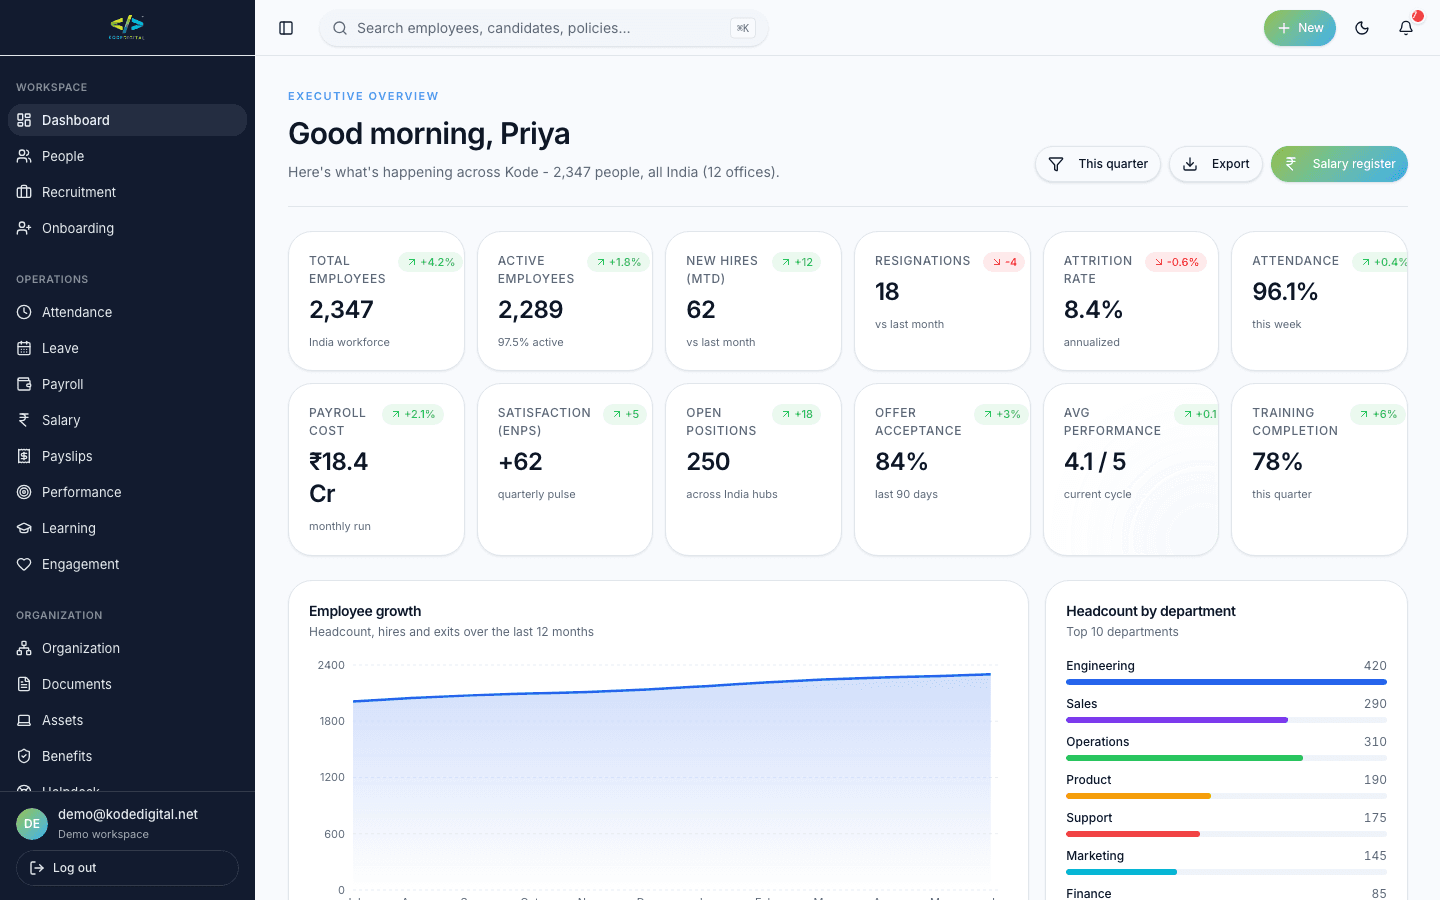Click the Product orange headcount bar

tap(1138, 796)
